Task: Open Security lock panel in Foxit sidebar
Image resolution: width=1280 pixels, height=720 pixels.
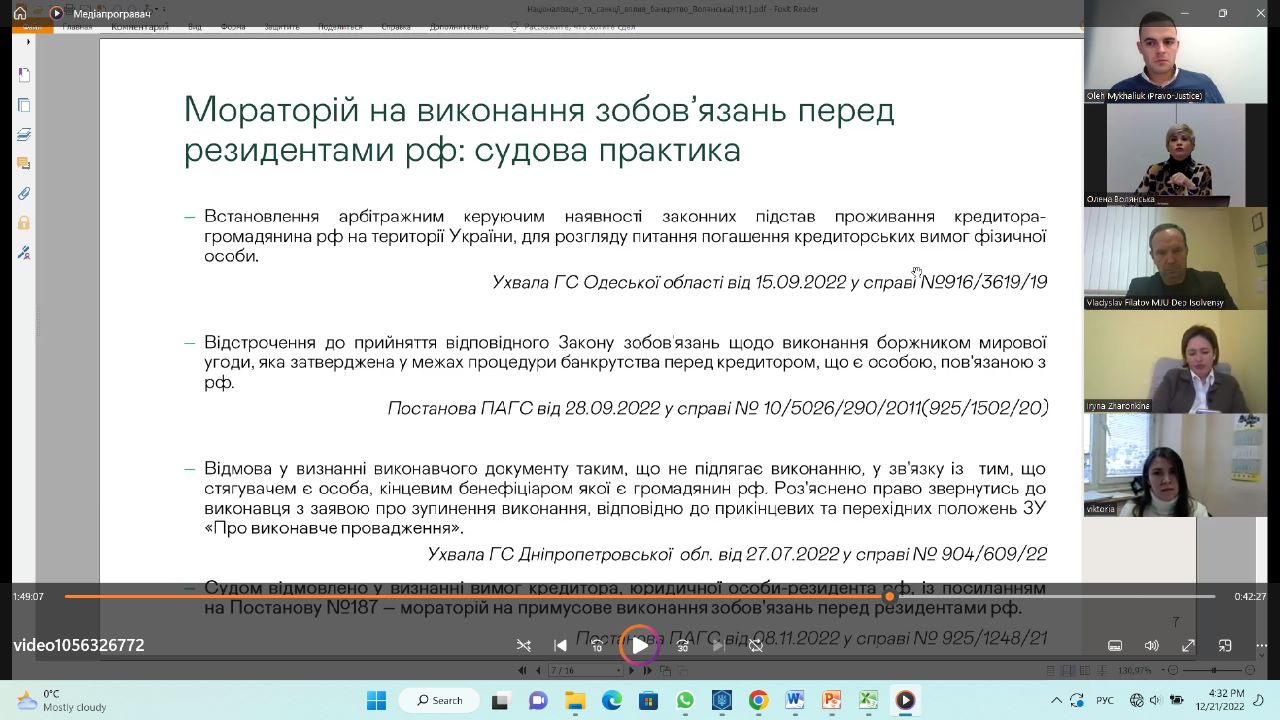Action: [24, 223]
